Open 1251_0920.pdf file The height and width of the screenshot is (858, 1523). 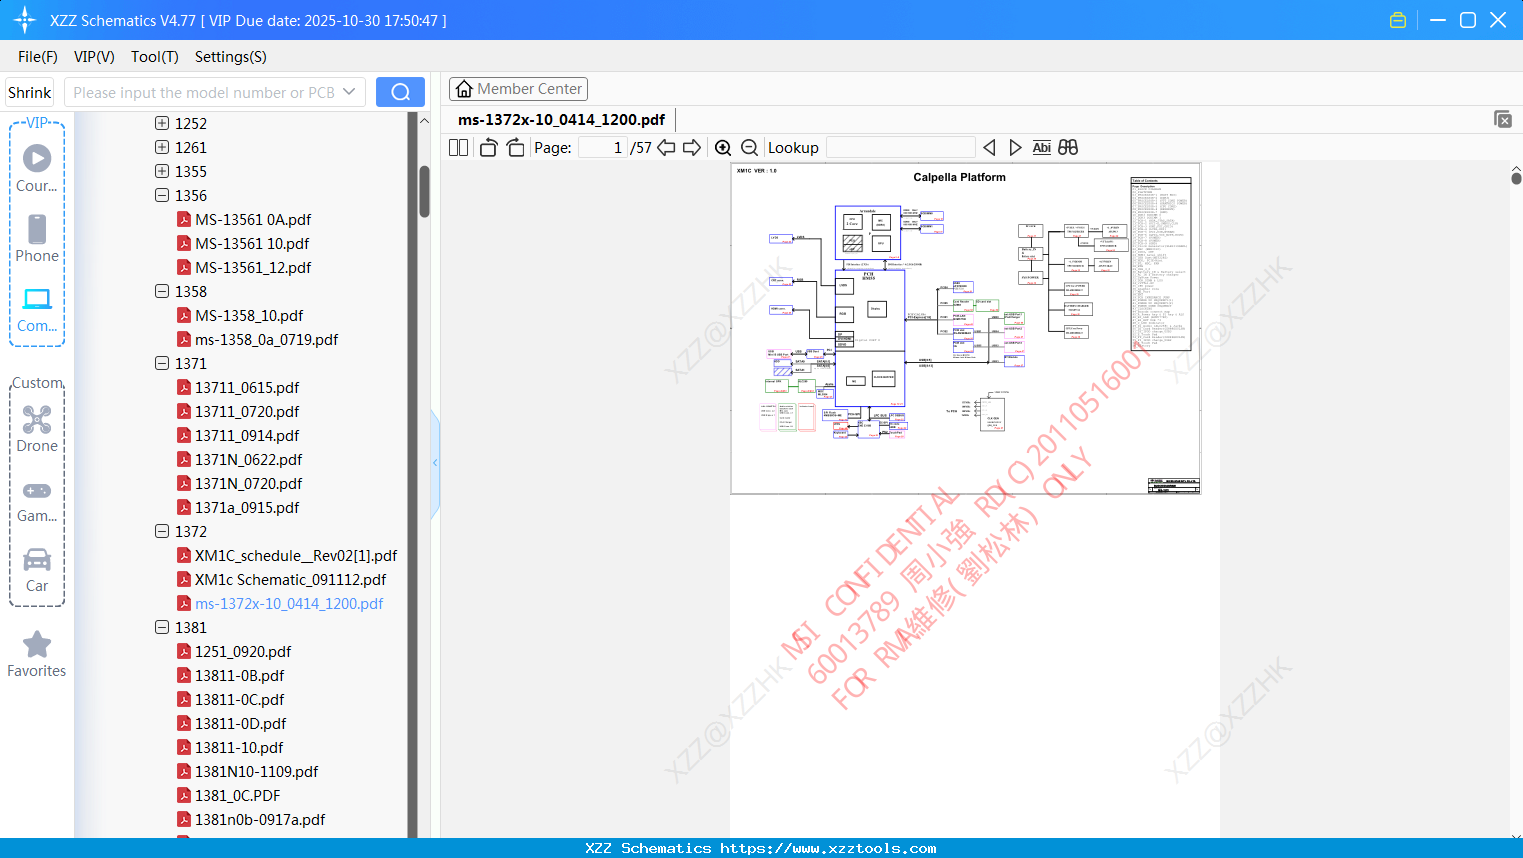243,651
